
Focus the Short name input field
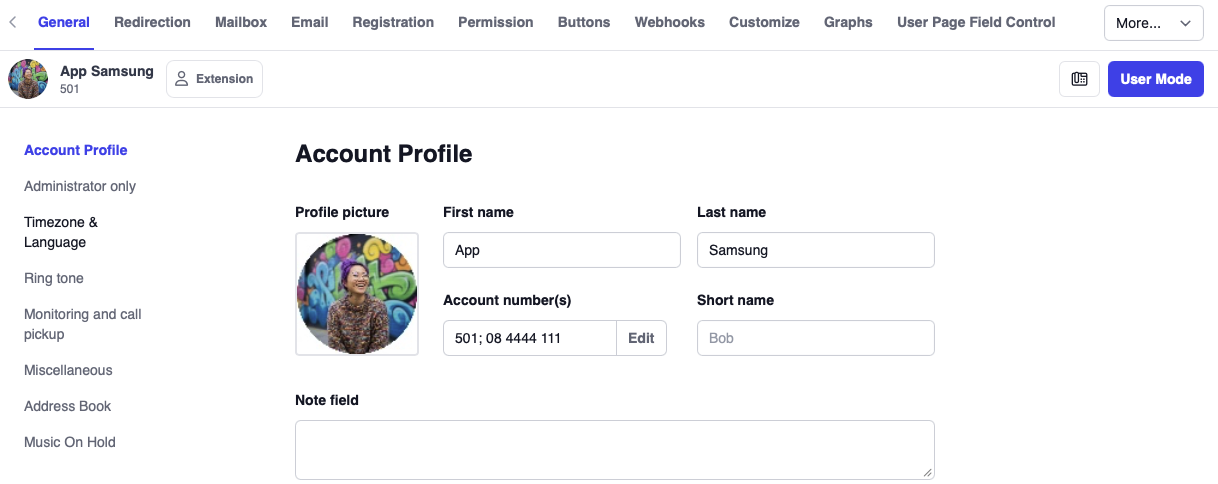coord(815,338)
